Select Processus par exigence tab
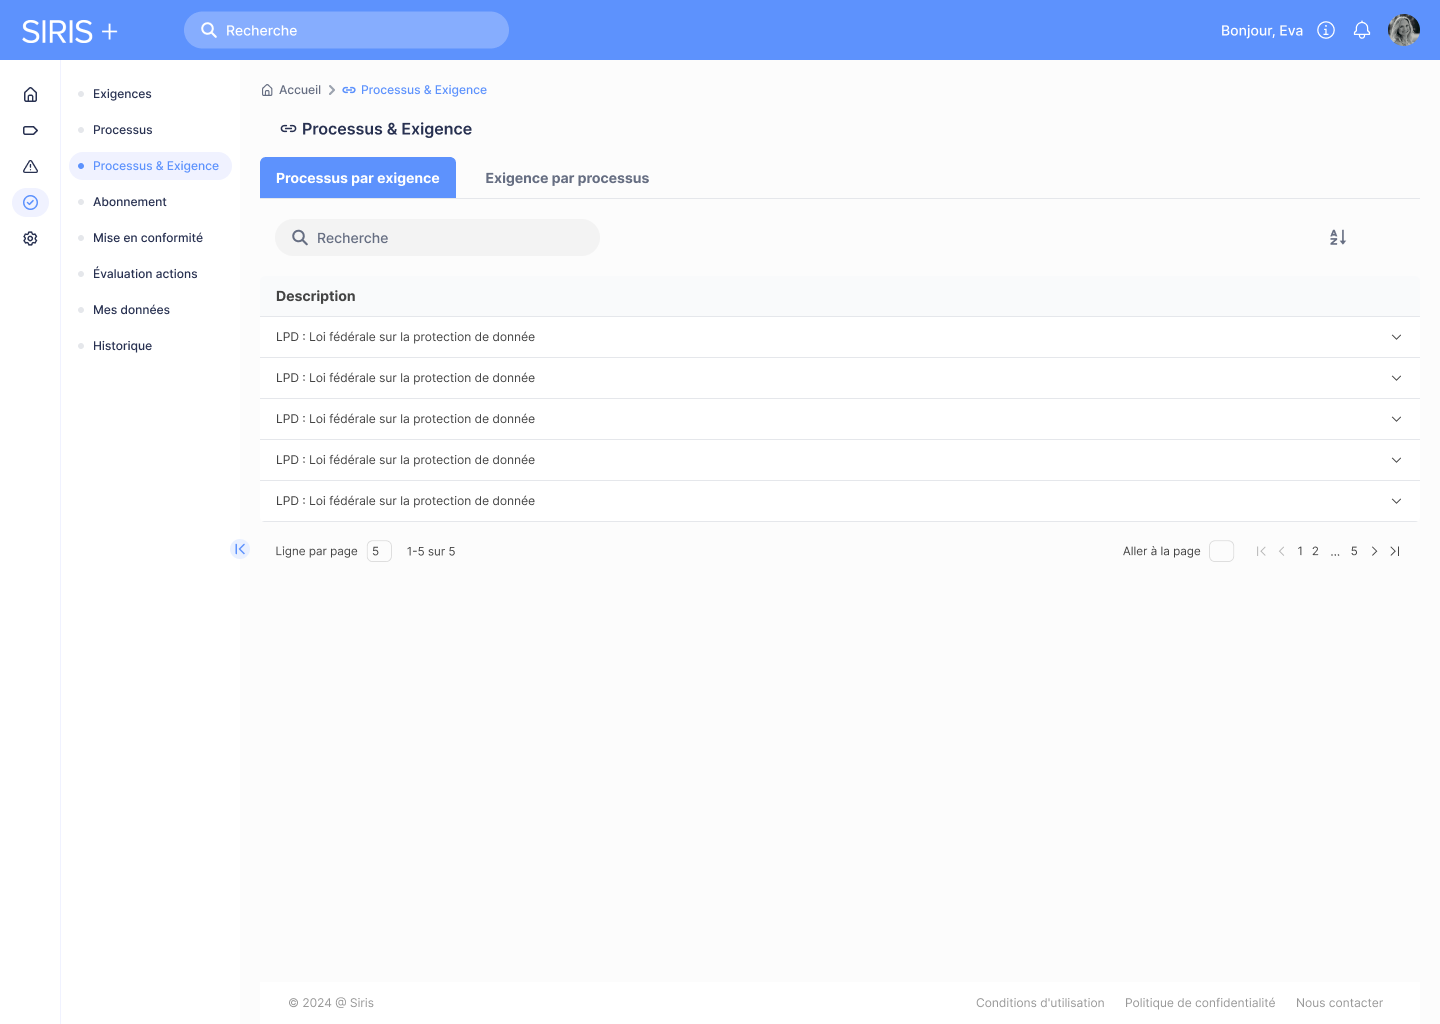This screenshot has height=1024, width=1440. click(x=357, y=178)
